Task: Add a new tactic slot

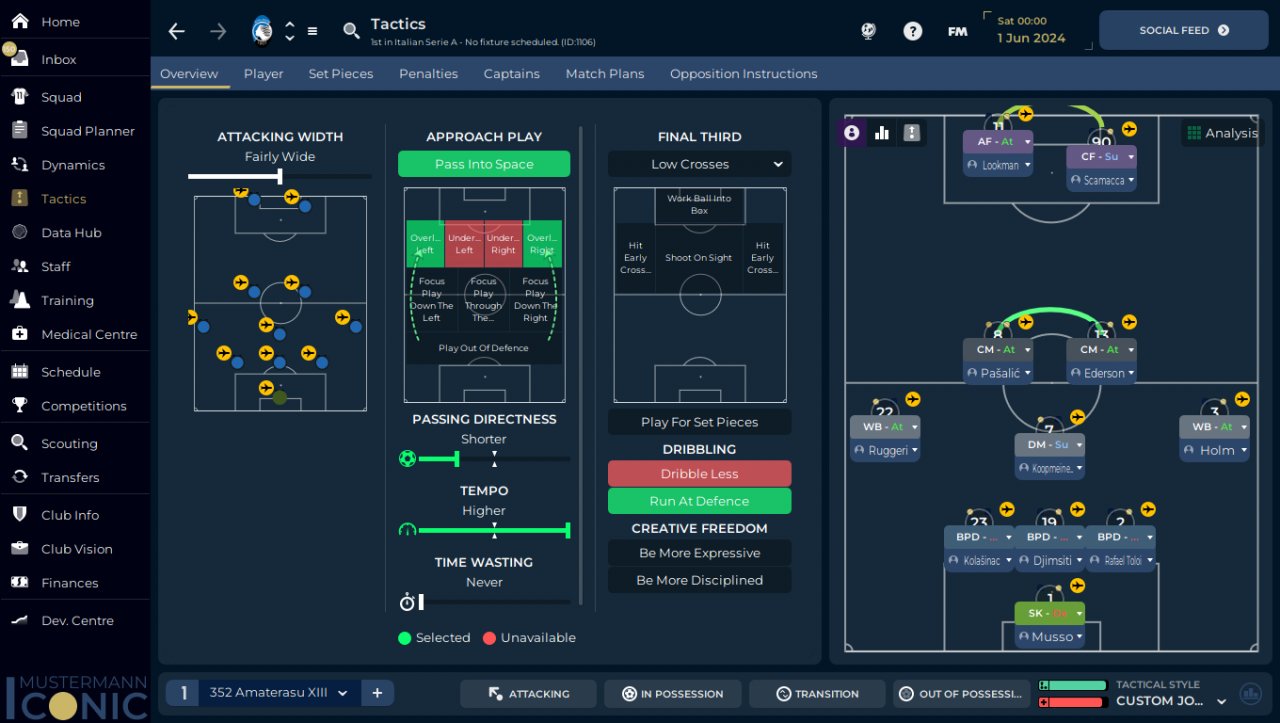Action: coord(377,693)
